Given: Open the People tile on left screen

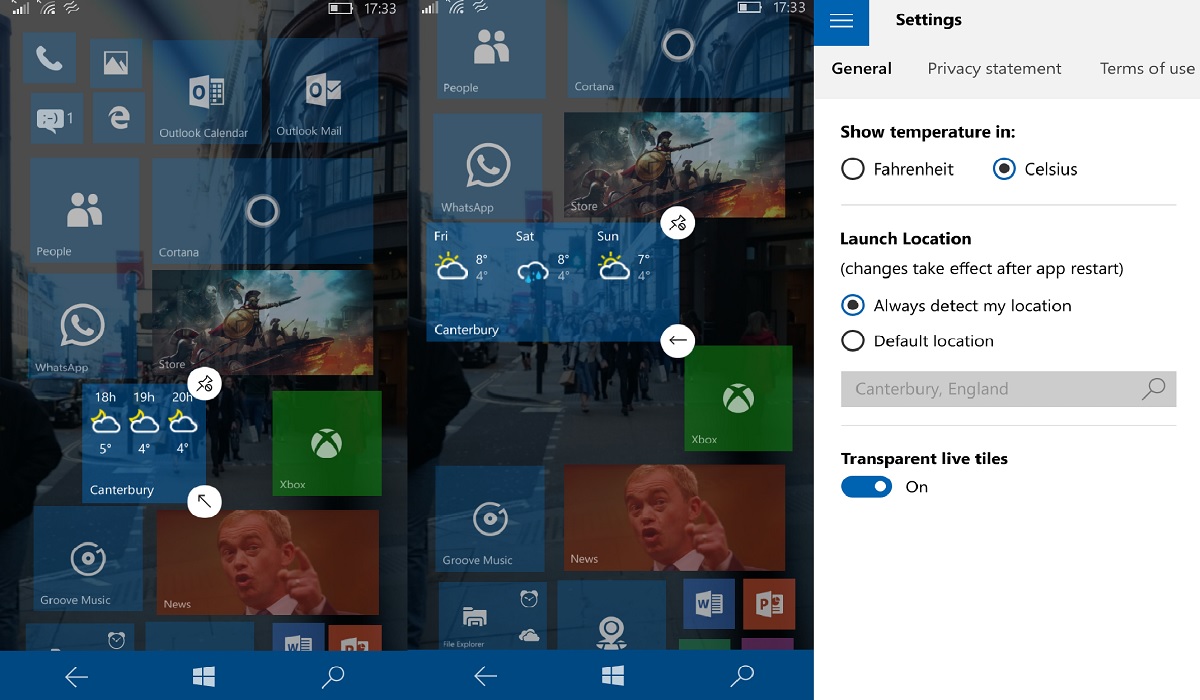Looking at the screenshot, I should (x=84, y=210).
